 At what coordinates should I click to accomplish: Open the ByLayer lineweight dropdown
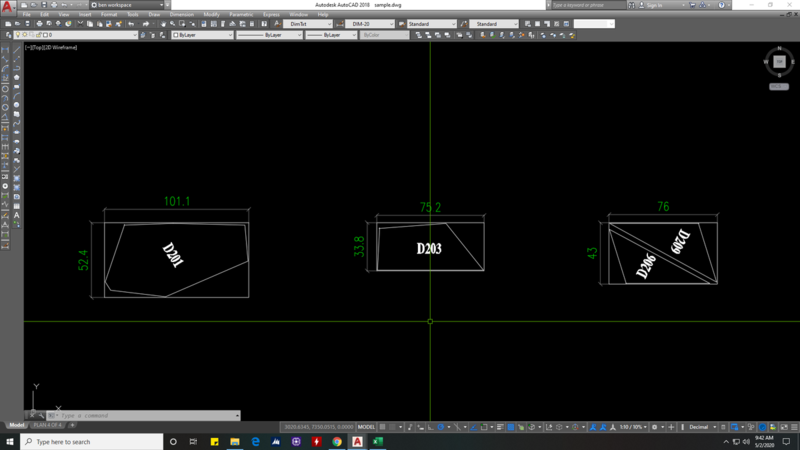pyautogui.click(x=331, y=35)
